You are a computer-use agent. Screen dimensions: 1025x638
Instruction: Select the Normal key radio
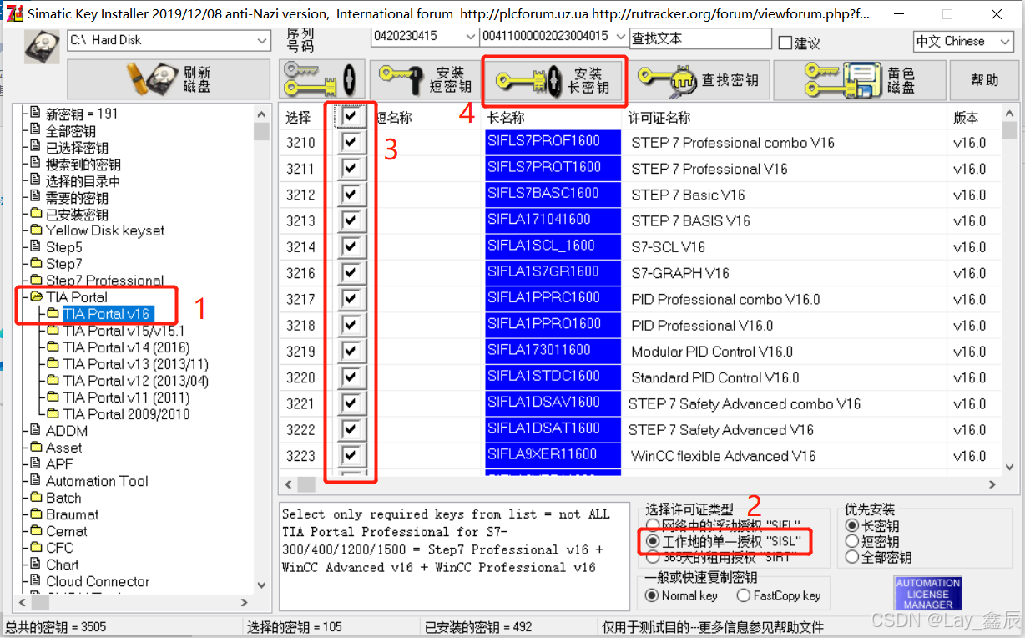click(x=651, y=596)
